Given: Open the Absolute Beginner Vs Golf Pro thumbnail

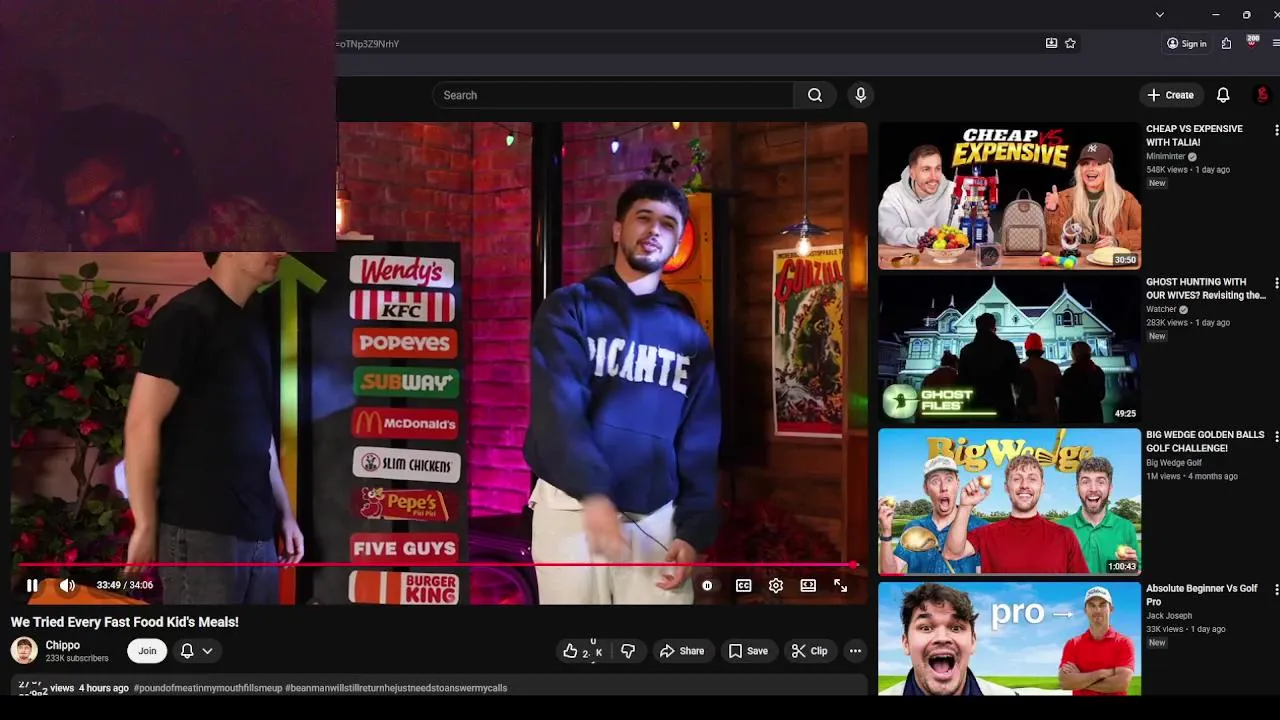Looking at the screenshot, I should pyautogui.click(x=1009, y=638).
